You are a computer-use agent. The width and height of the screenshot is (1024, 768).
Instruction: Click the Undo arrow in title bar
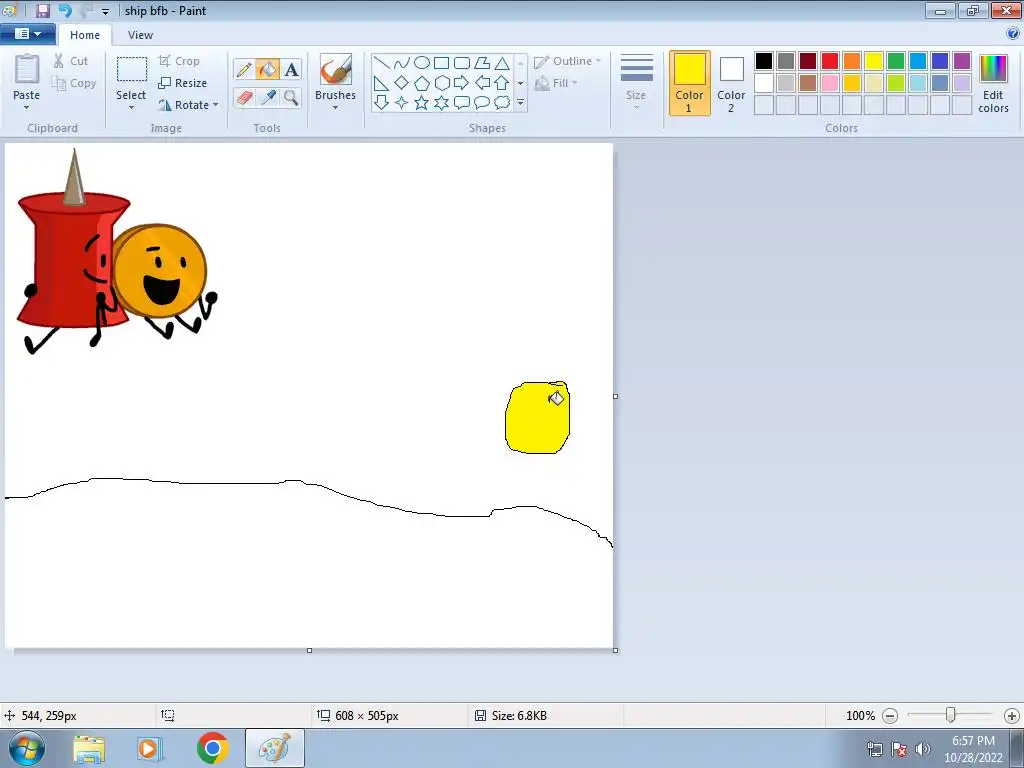pos(65,10)
